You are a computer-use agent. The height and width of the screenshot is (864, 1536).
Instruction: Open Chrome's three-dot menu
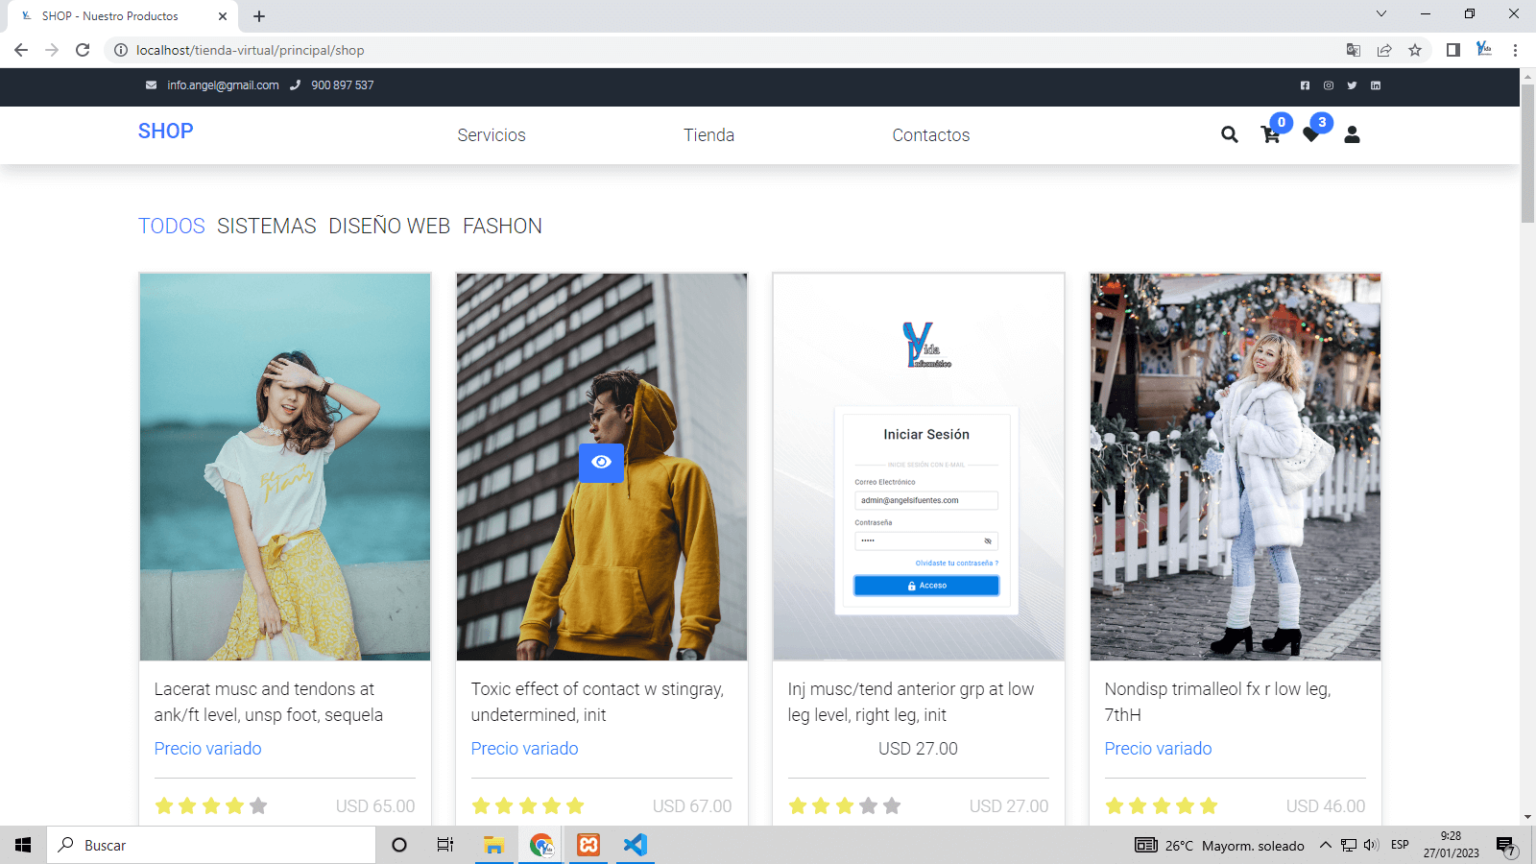pyautogui.click(x=1518, y=49)
